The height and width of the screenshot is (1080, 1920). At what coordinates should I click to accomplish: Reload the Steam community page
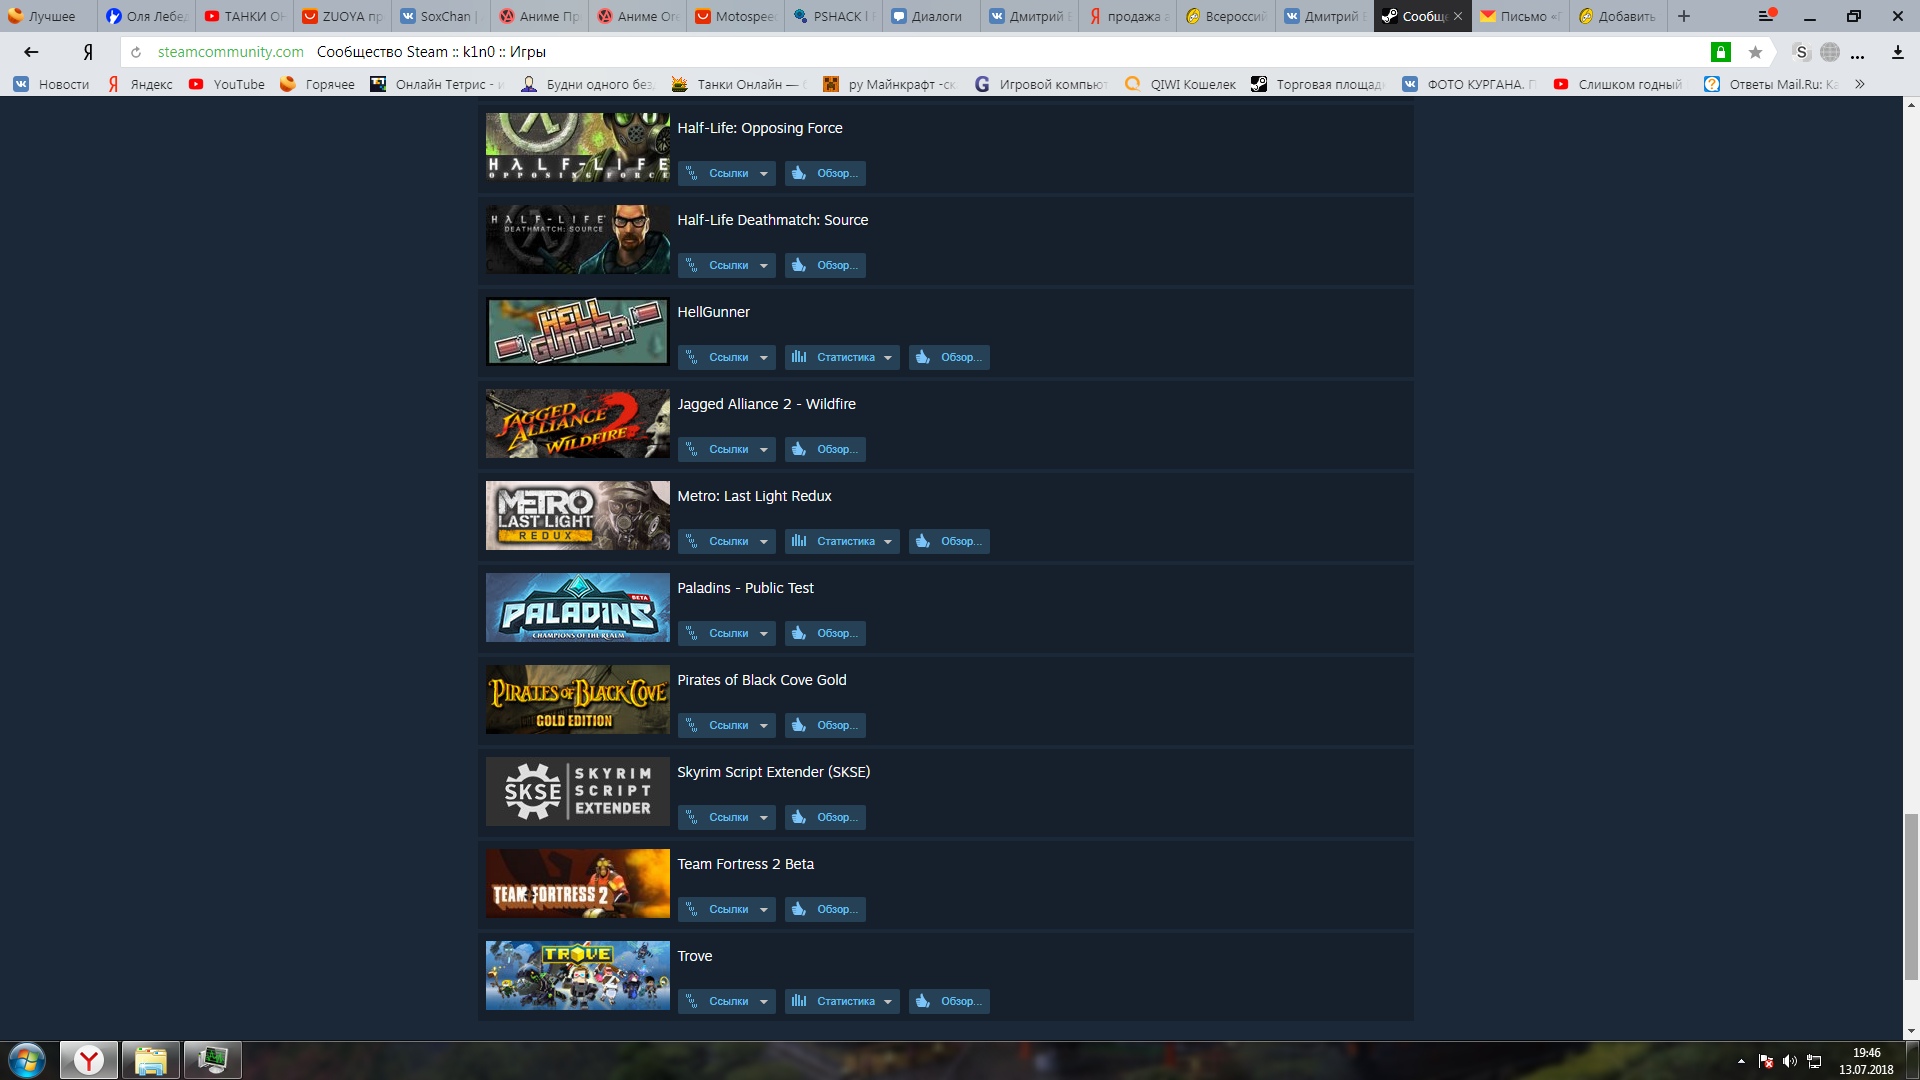point(136,52)
